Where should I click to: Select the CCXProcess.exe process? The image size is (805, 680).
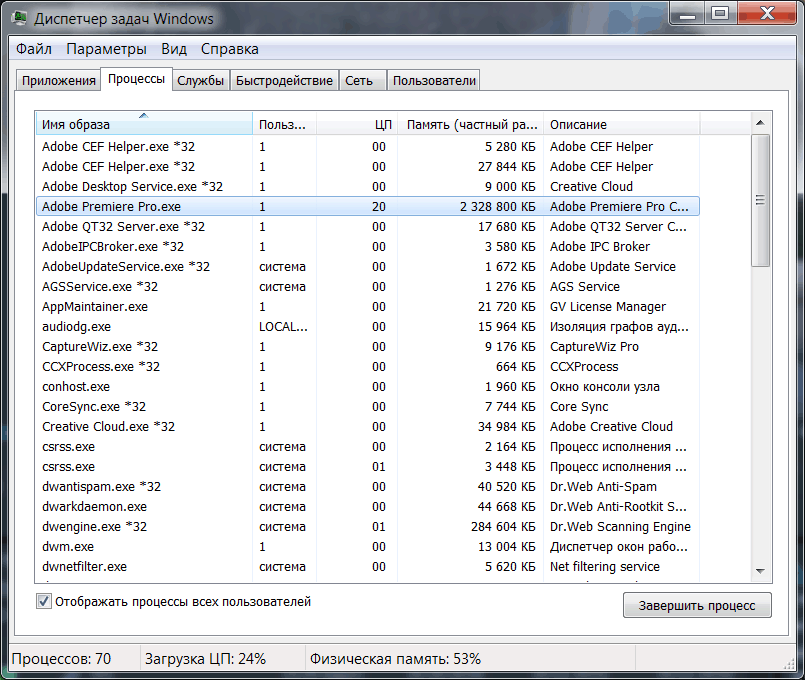pos(368,366)
